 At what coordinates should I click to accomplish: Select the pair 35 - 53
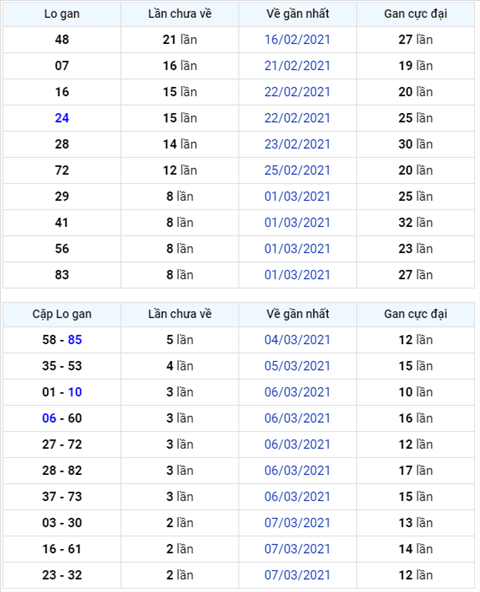[x=62, y=366]
